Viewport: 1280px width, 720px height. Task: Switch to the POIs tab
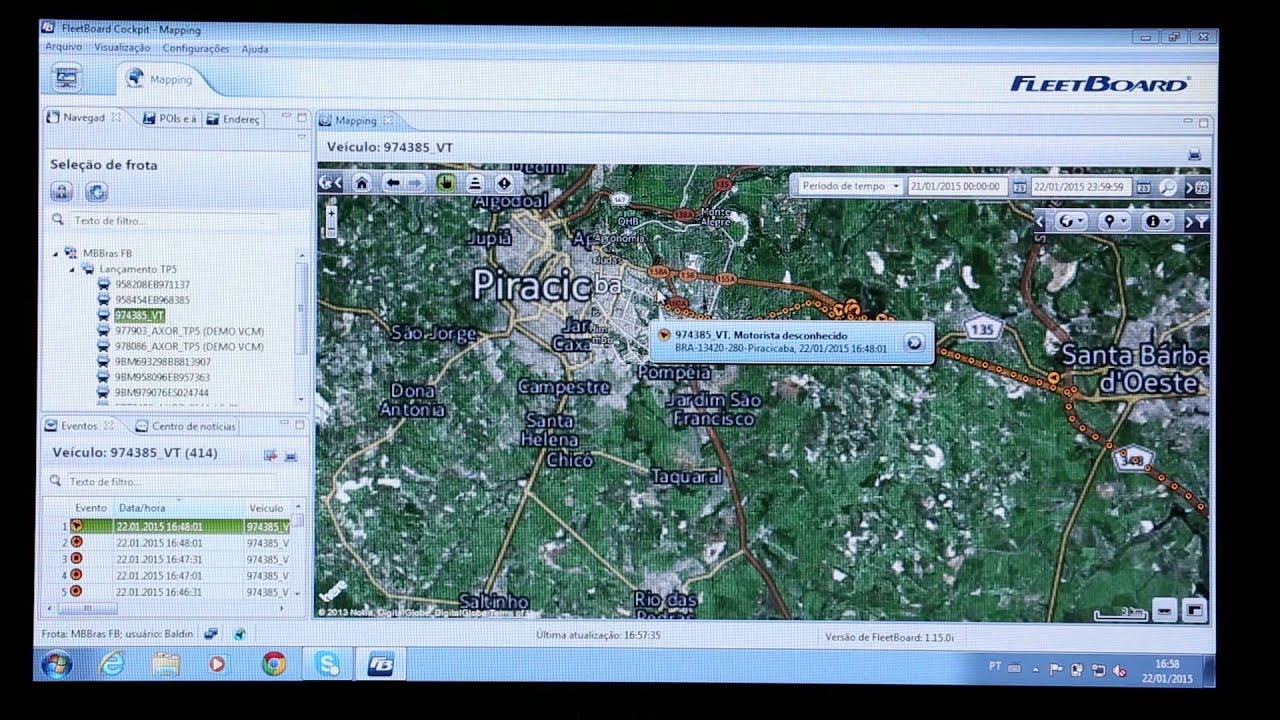tap(169, 118)
